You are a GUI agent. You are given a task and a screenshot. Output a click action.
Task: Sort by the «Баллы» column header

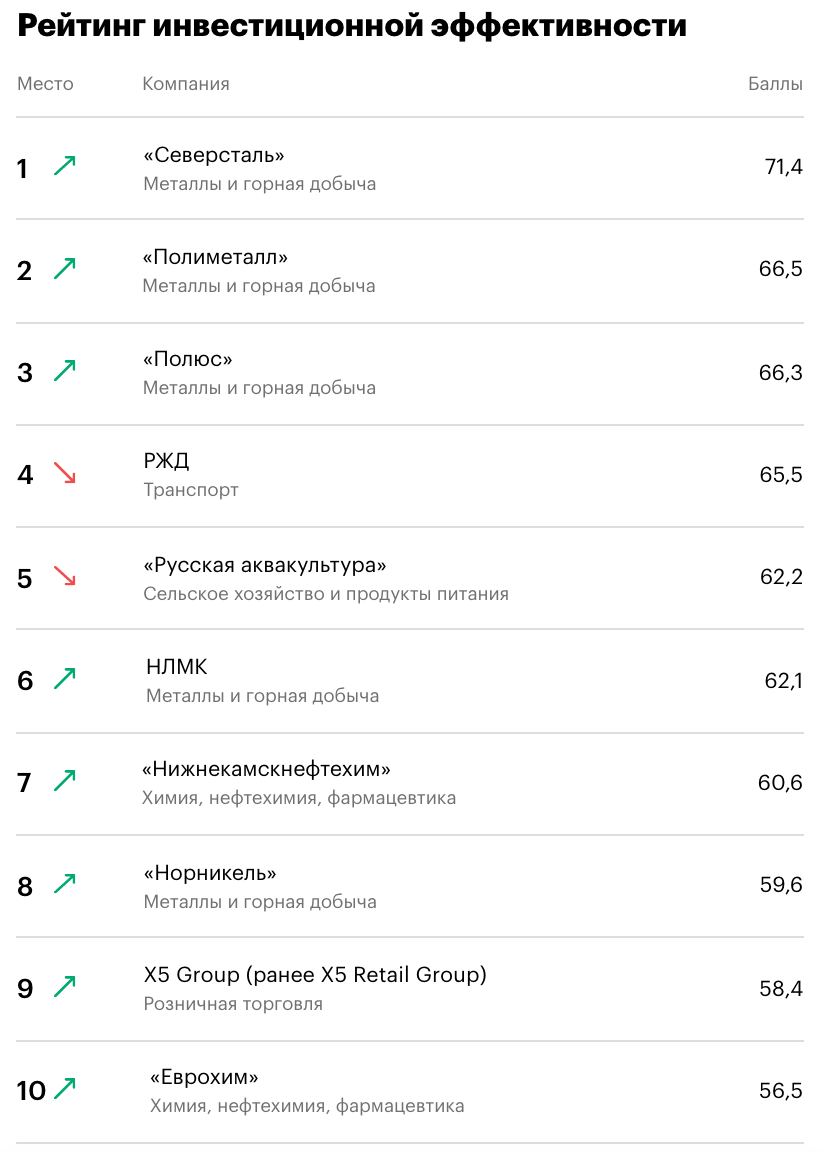point(775,84)
